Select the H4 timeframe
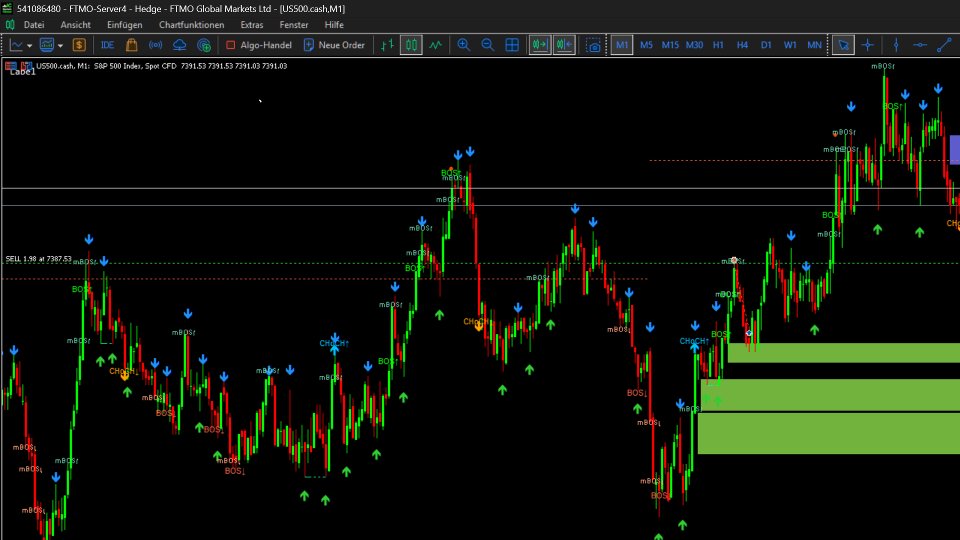The height and width of the screenshot is (540, 960). (742, 45)
